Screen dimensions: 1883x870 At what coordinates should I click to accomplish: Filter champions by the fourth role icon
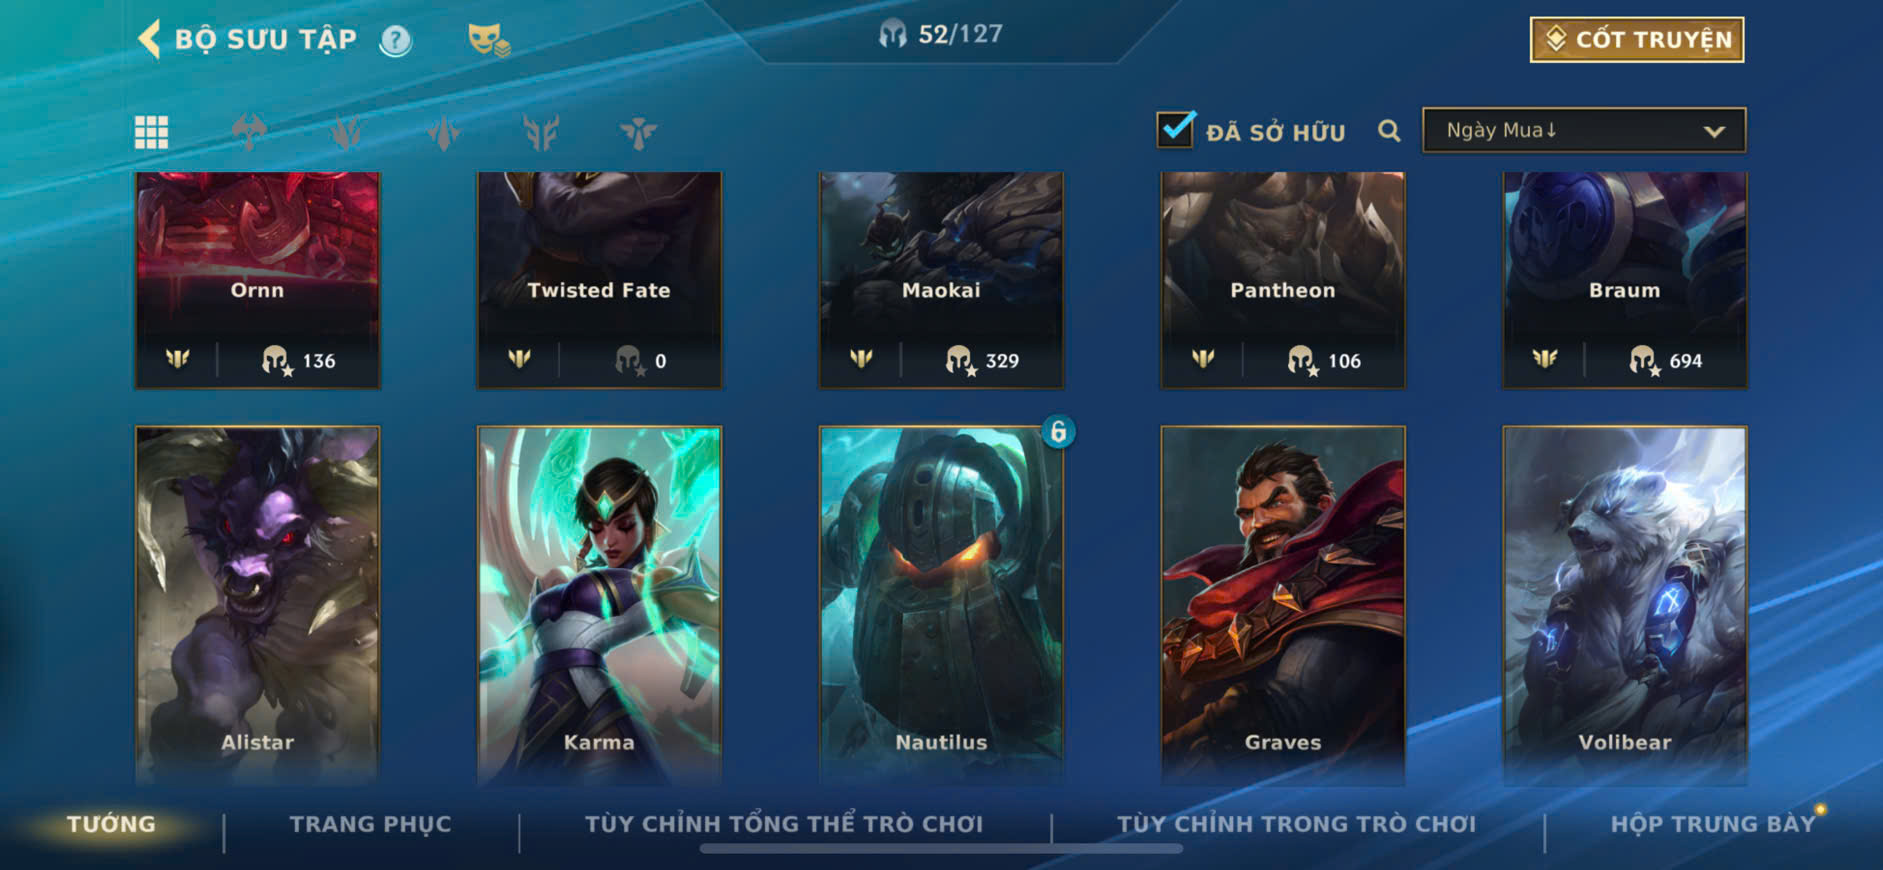tap(541, 131)
